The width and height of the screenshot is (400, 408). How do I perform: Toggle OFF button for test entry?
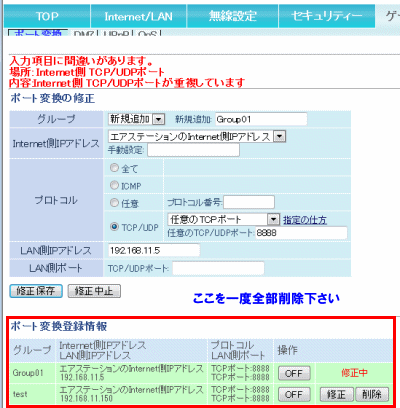(294, 395)
